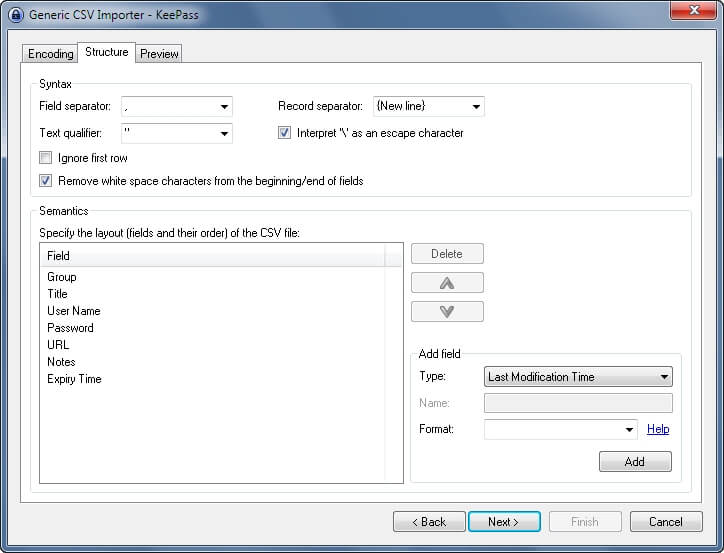The width and height of the screenshot is (724, 553).
Task: Click the KeePass lock icon in title bar
Action: [x=15, y=15]
